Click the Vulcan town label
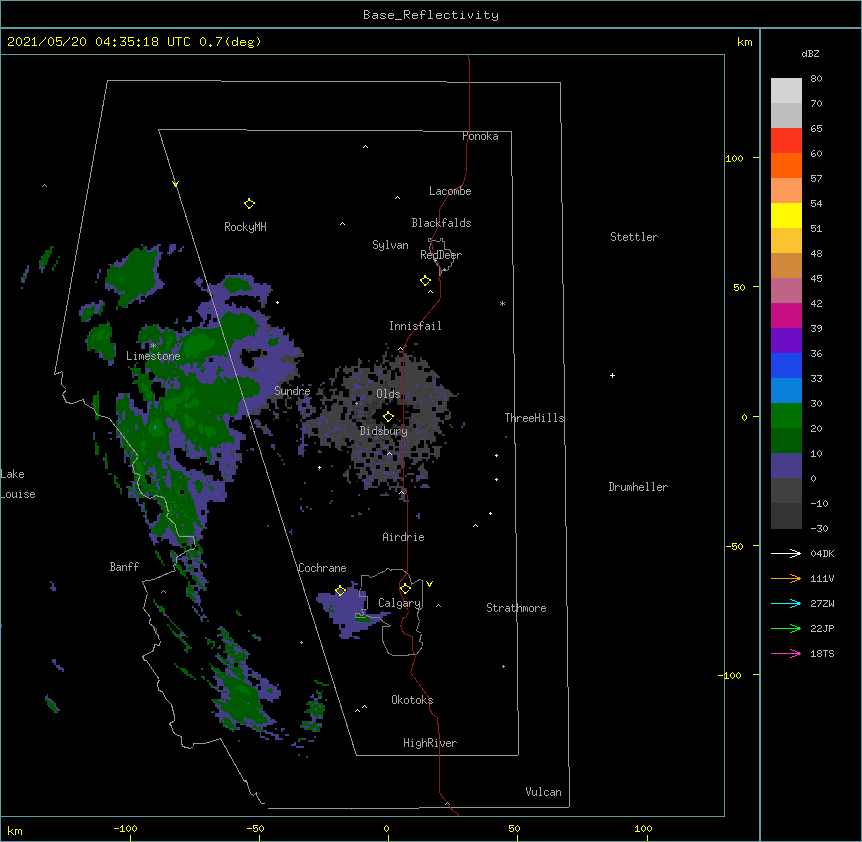This screenshot has width=862, height=842. point(543,792)
